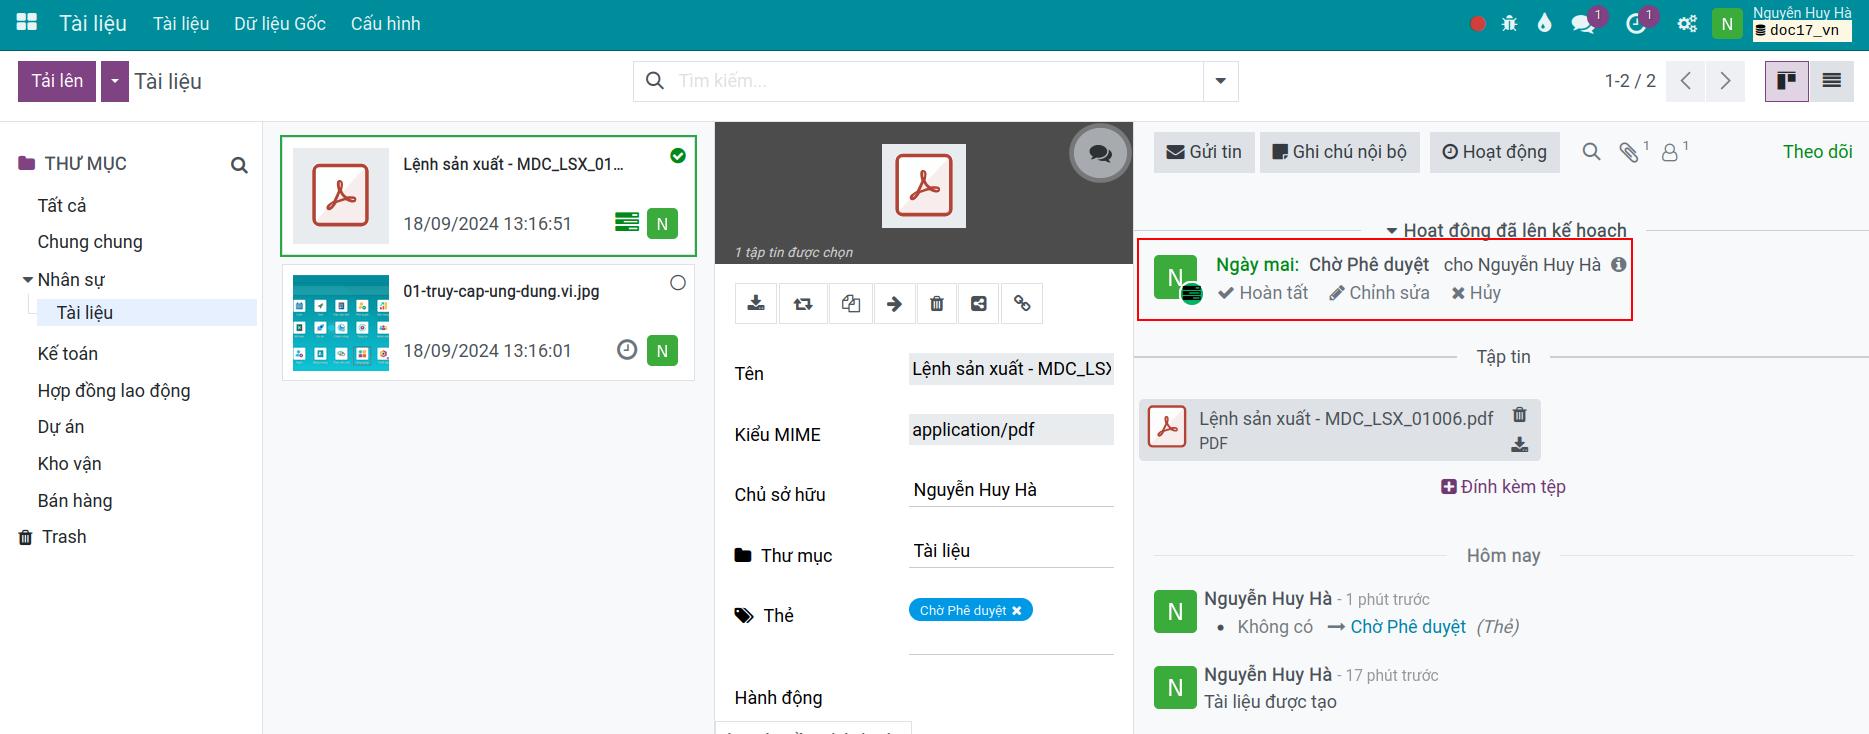
Task: Go to the next page arrow
Action: [x=1725, y=81]
